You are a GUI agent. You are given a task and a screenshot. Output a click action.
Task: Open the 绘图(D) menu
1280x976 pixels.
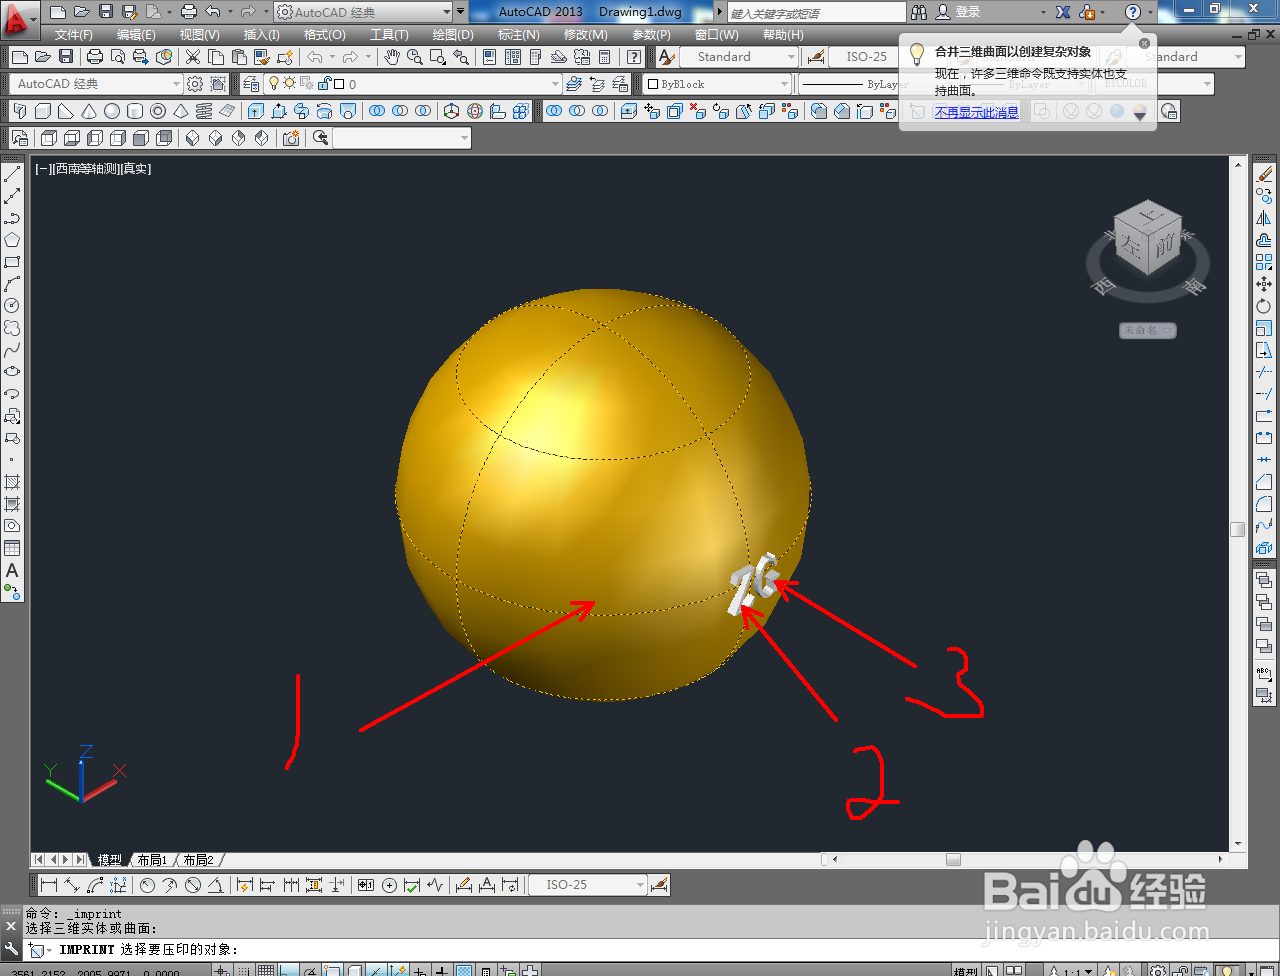coord(453,35)
